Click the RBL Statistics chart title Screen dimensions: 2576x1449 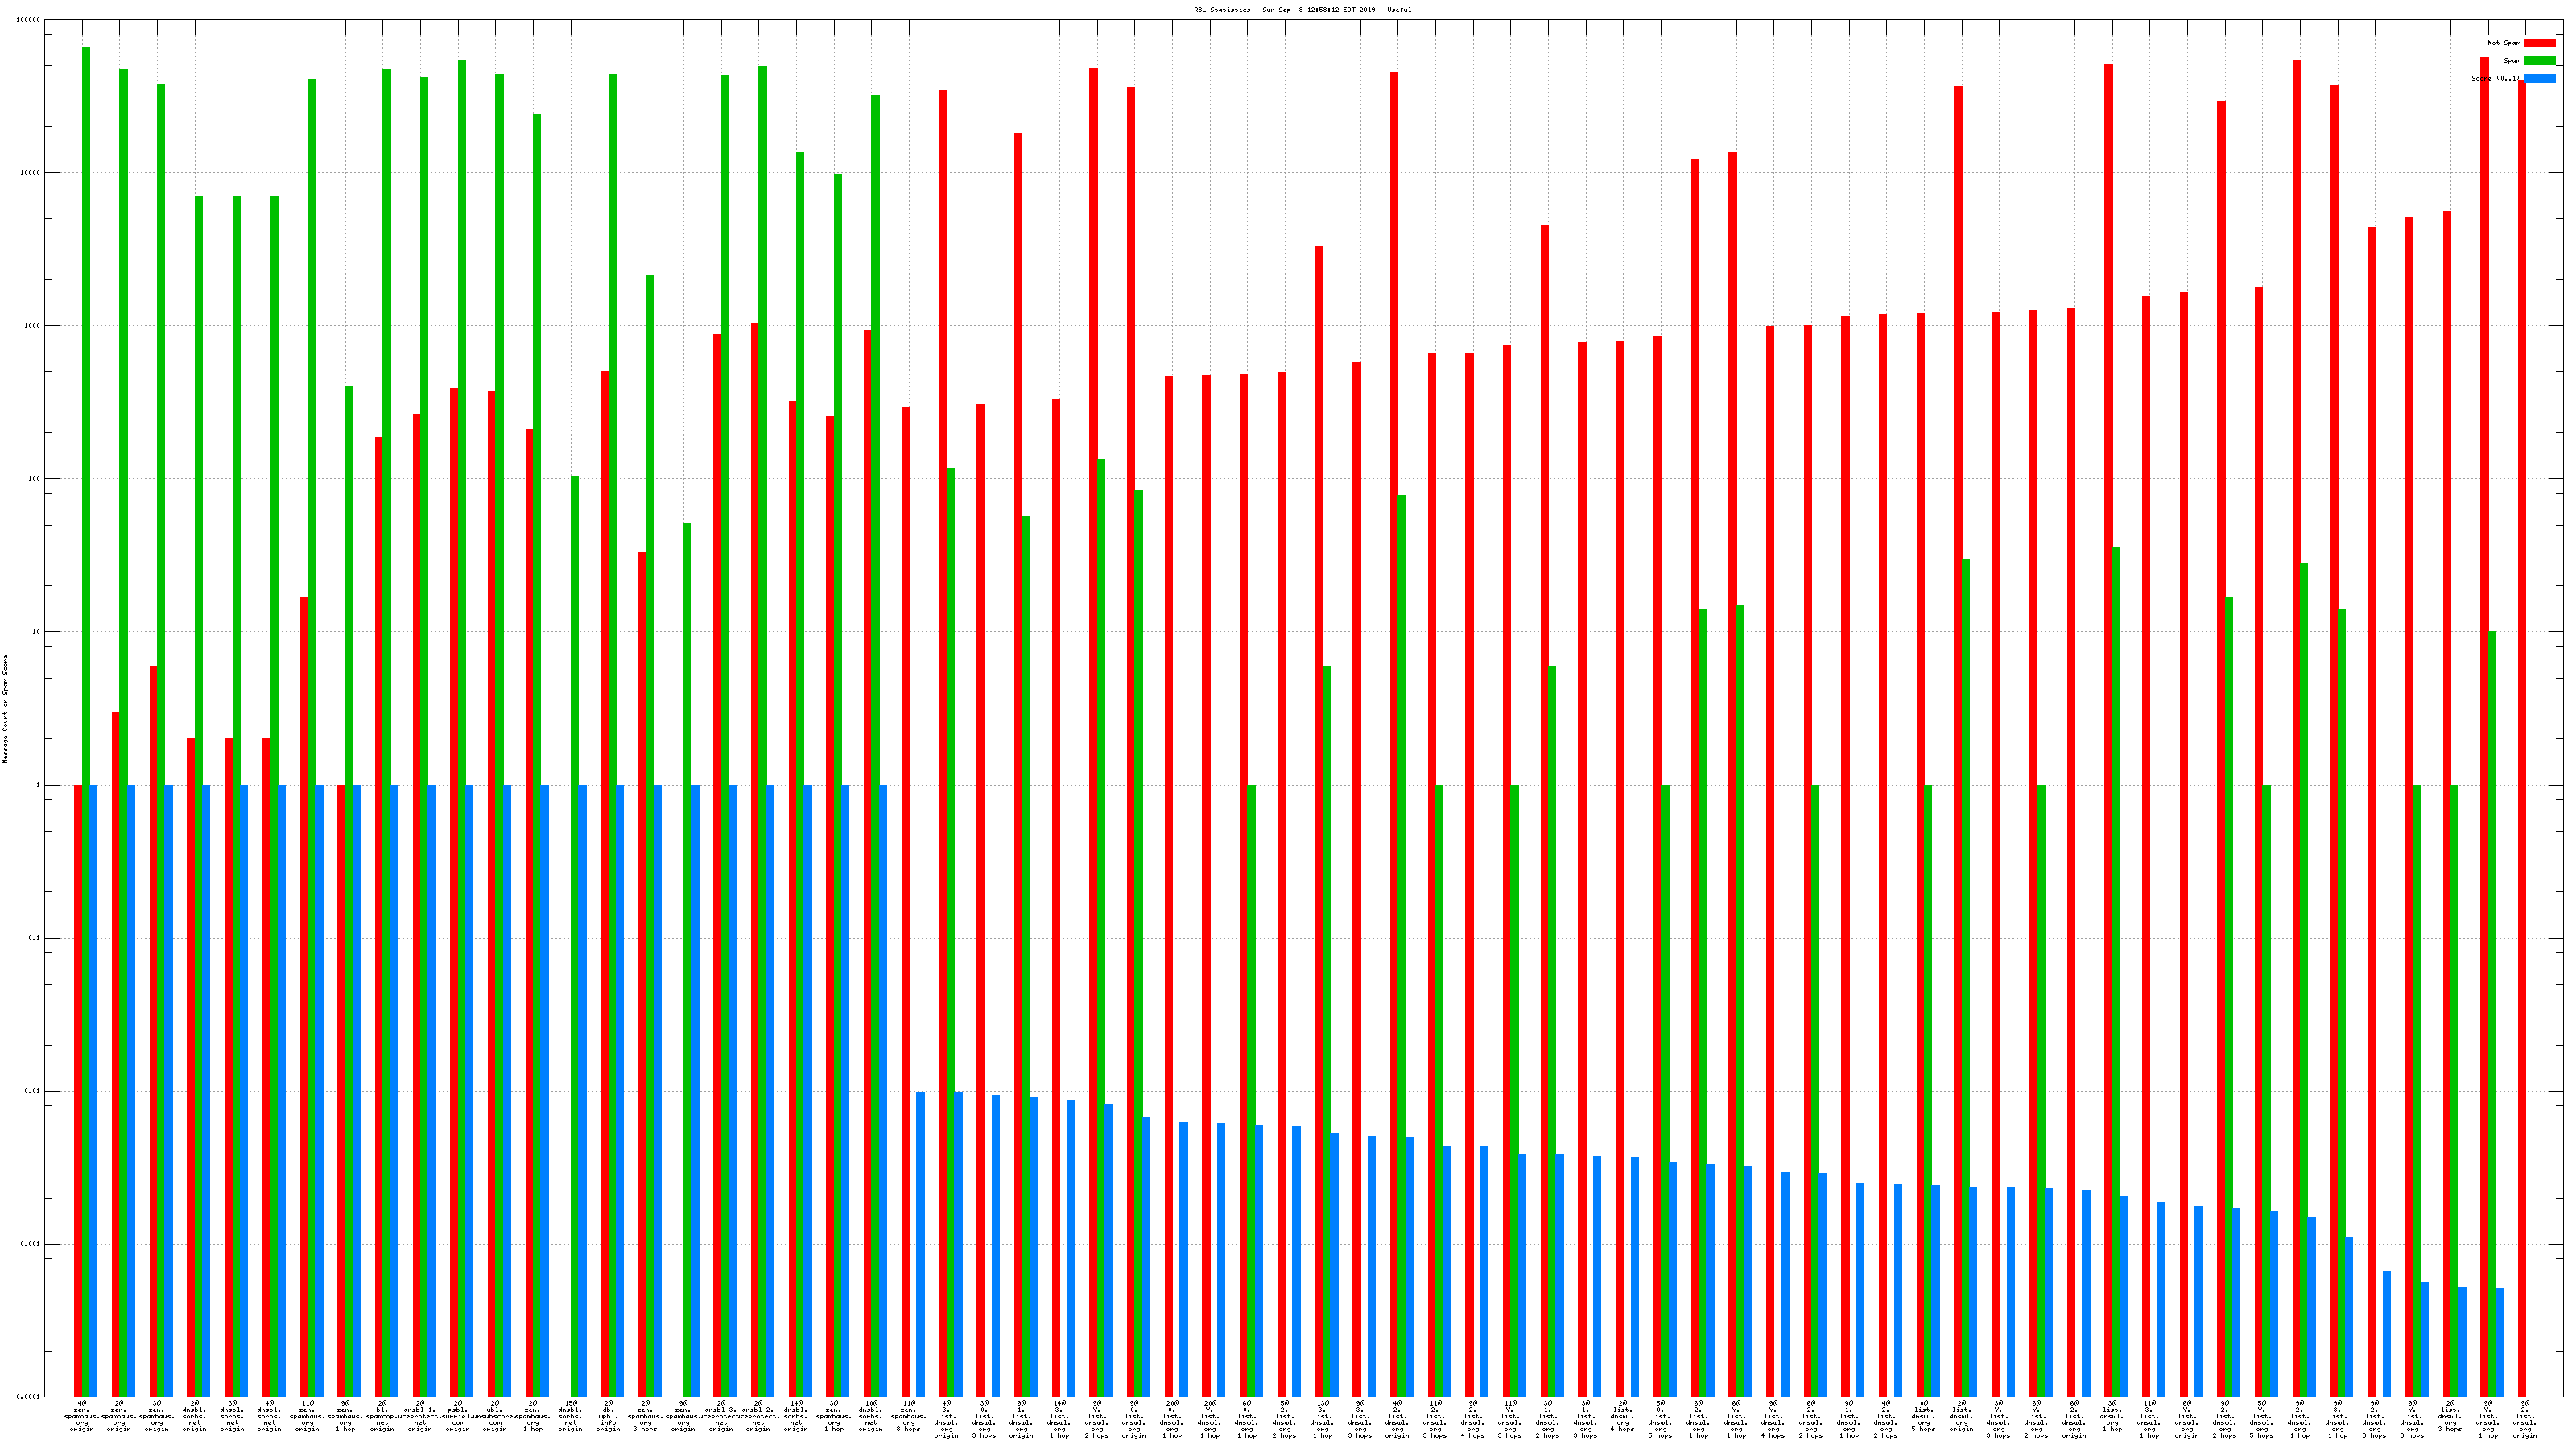1302,10
